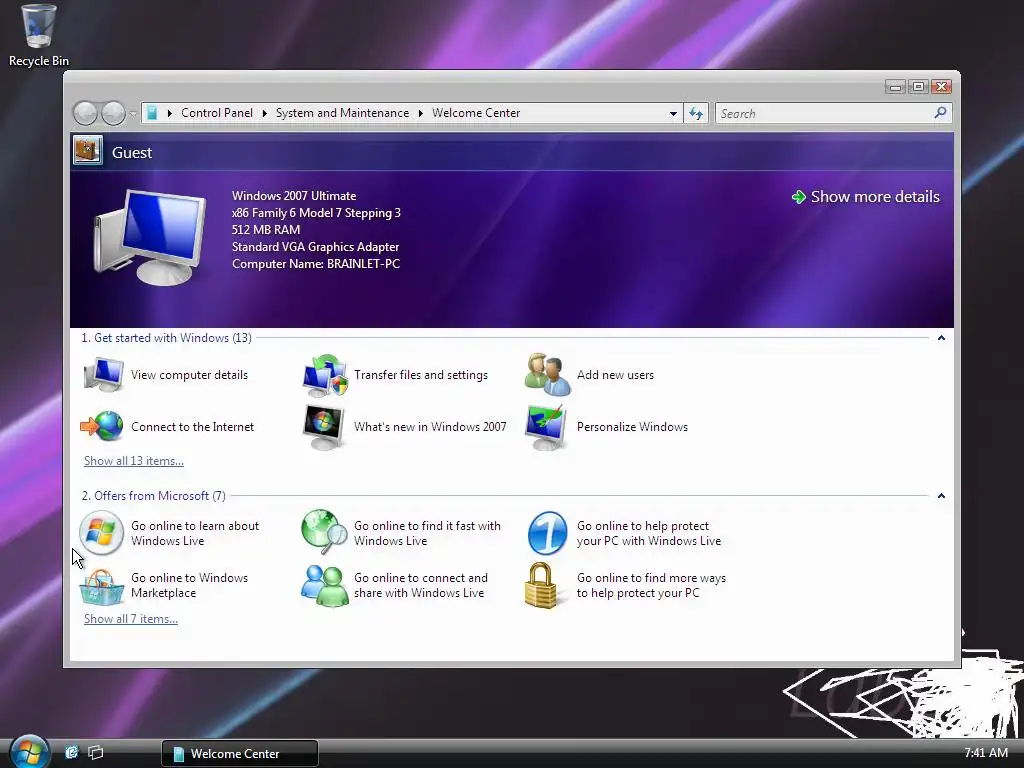Image resolution: width=1024 pixels, height=768 pixels.
Task: Open the recent pages dropdown arrow
Action: click(x=133, y=114)
